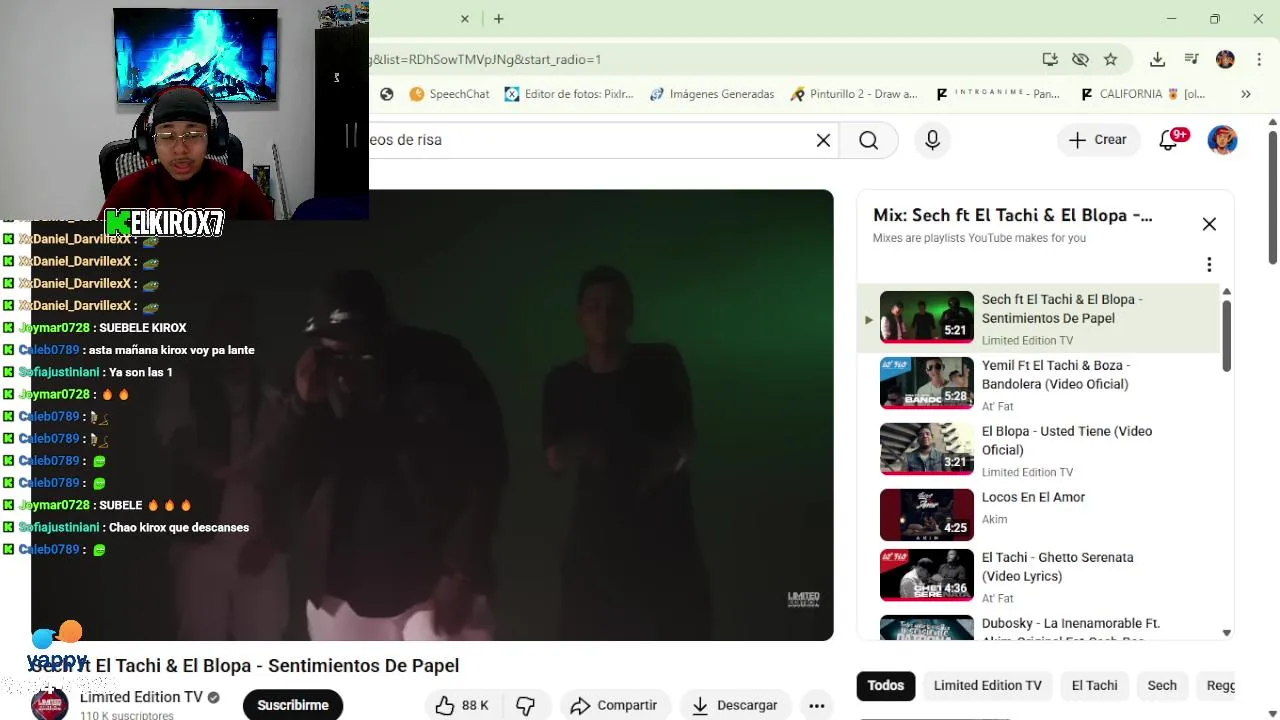Click the Compartir share button
This screenshot has height=720, width=1280.
[614, 706]
